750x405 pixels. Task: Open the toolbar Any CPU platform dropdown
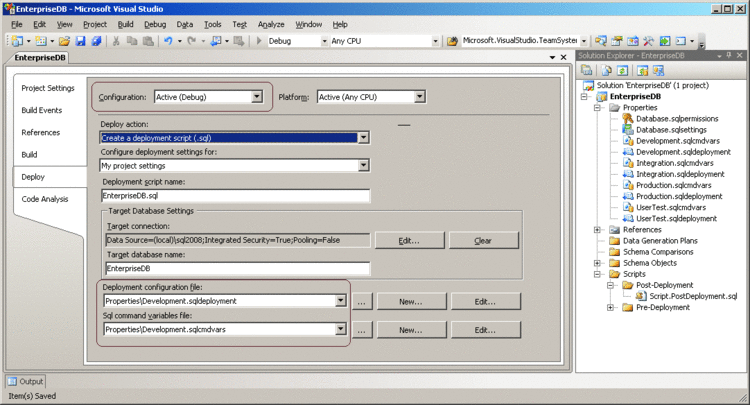[435, 41]
